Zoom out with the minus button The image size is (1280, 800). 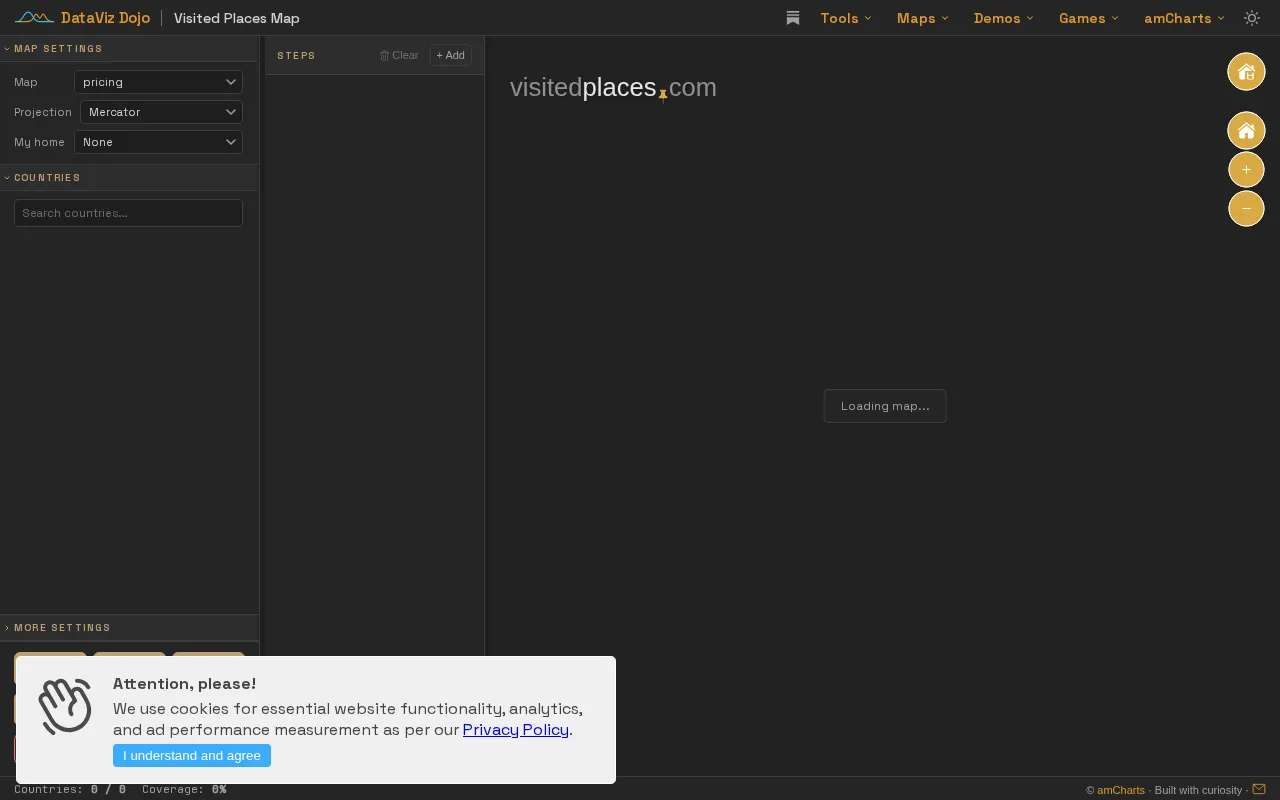click(1246, 208)
